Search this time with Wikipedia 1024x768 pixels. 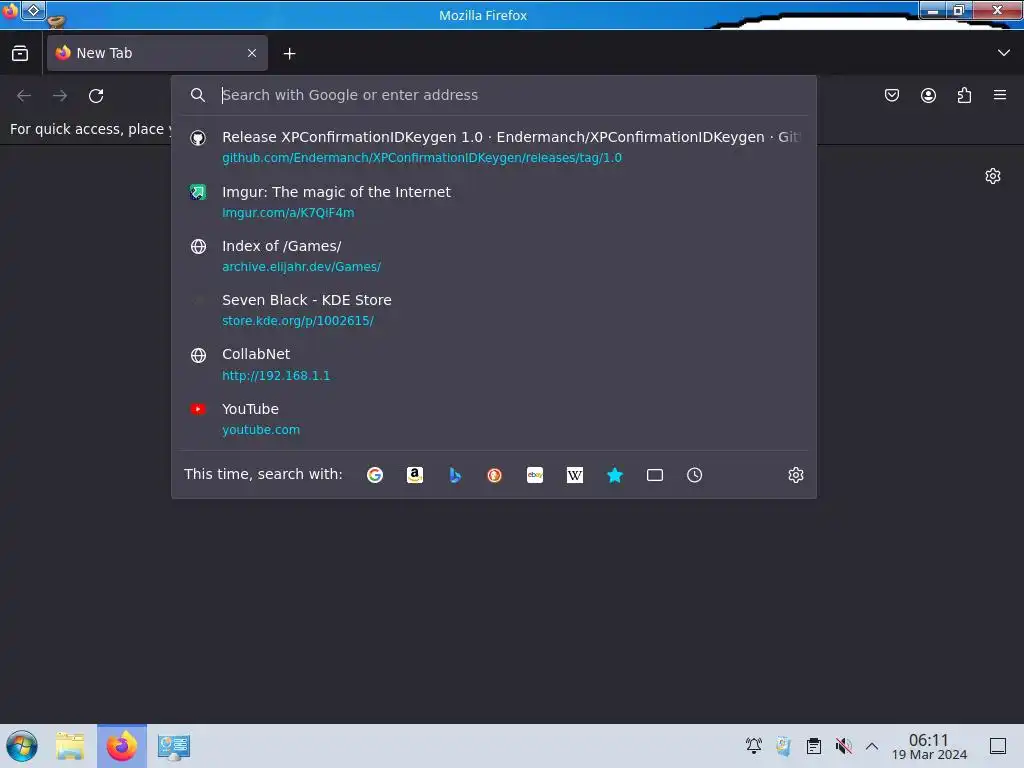point(575,475)
